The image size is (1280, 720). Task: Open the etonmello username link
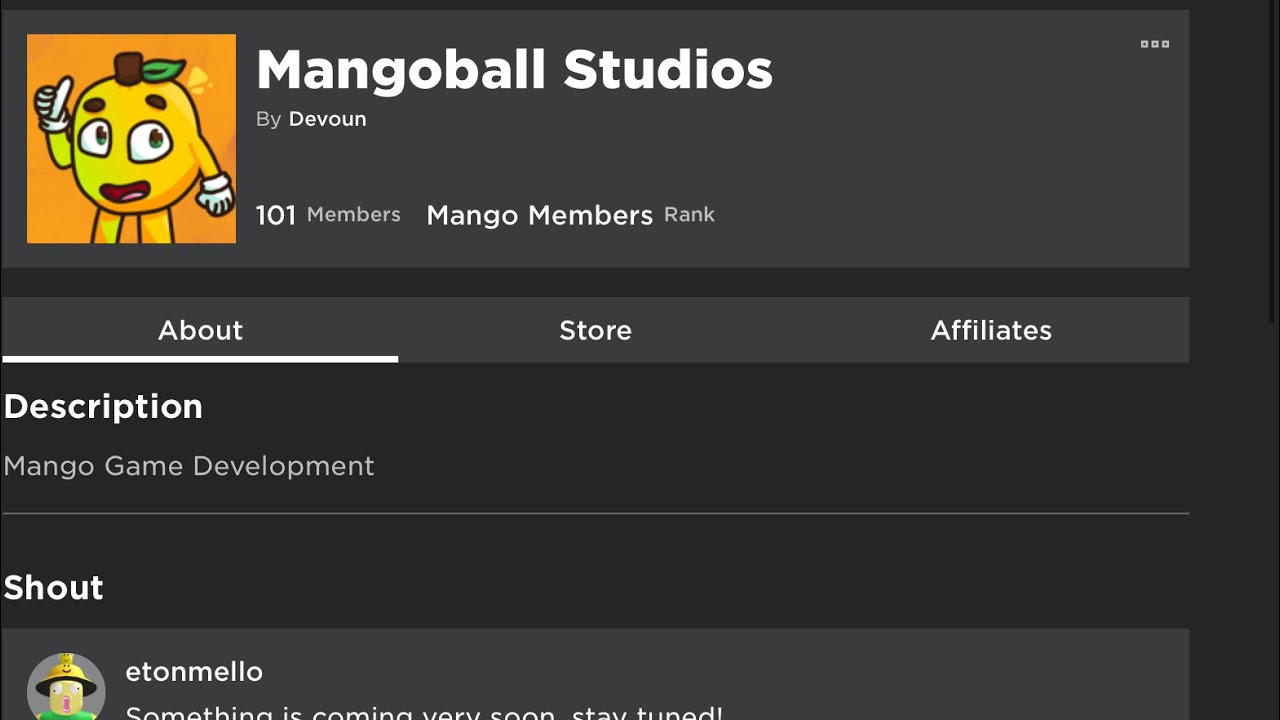pos(194,672)
